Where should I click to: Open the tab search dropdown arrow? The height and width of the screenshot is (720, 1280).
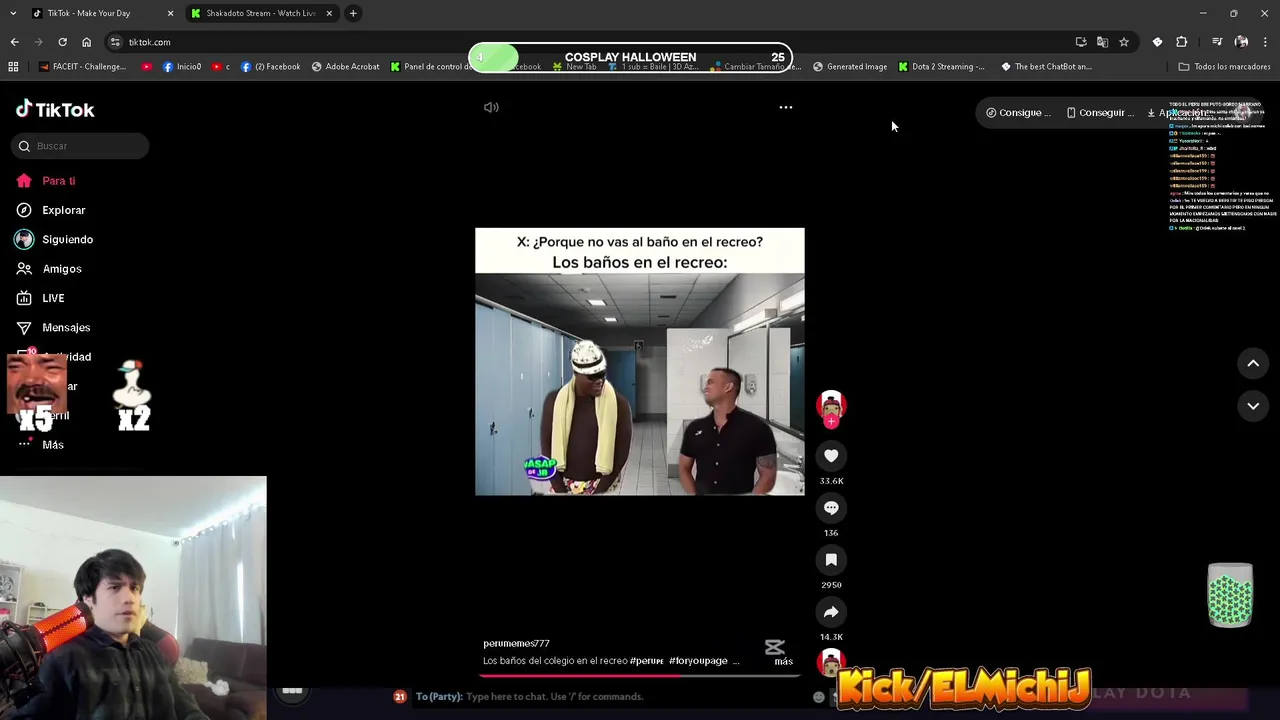[13, 13]
